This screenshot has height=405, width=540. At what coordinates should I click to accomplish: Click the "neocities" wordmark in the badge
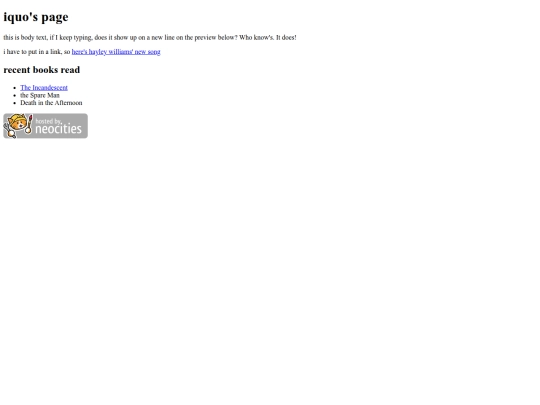[59, 129]
